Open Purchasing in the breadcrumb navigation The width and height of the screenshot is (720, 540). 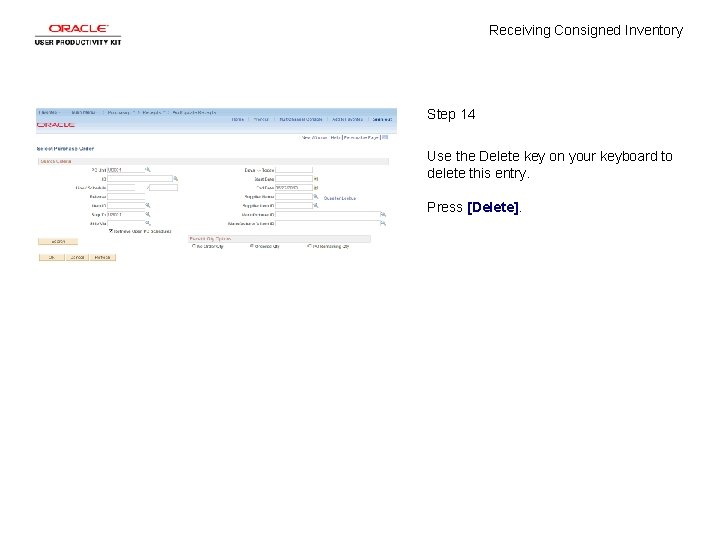(x=119, y=112)
